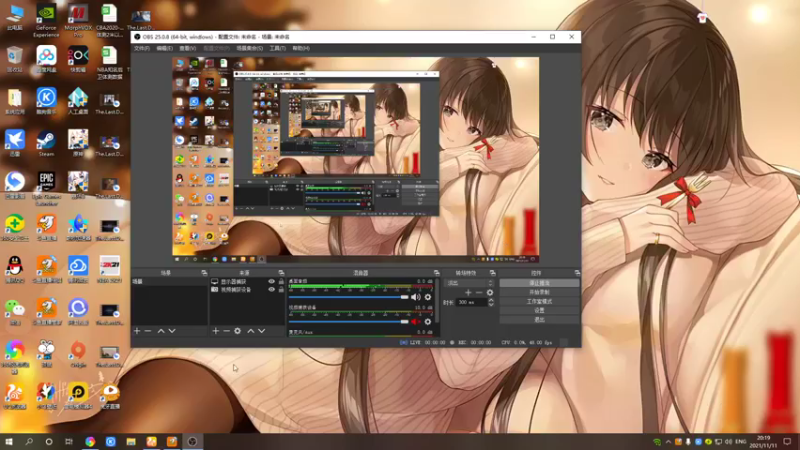This screenshot has width=800, height=450.
Task: Open Settings (设置) button in Controls
Action: 539,310
